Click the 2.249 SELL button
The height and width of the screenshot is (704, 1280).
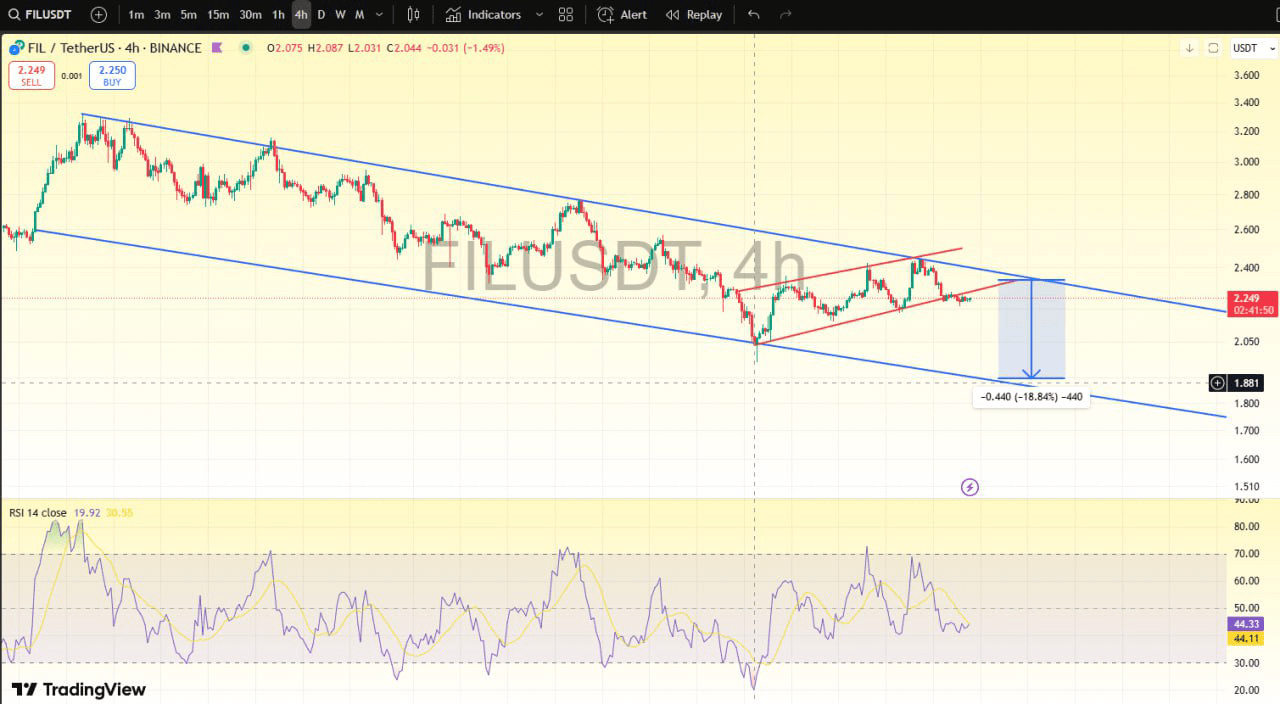(31, 76)
